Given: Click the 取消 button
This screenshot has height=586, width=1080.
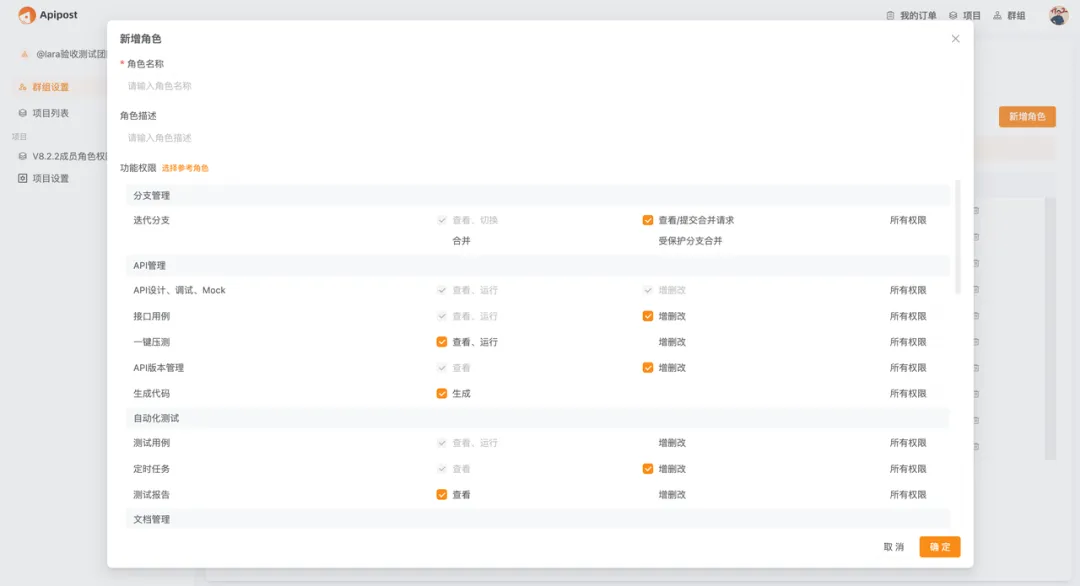Looking at the screenshot, I should coord(893,547).
